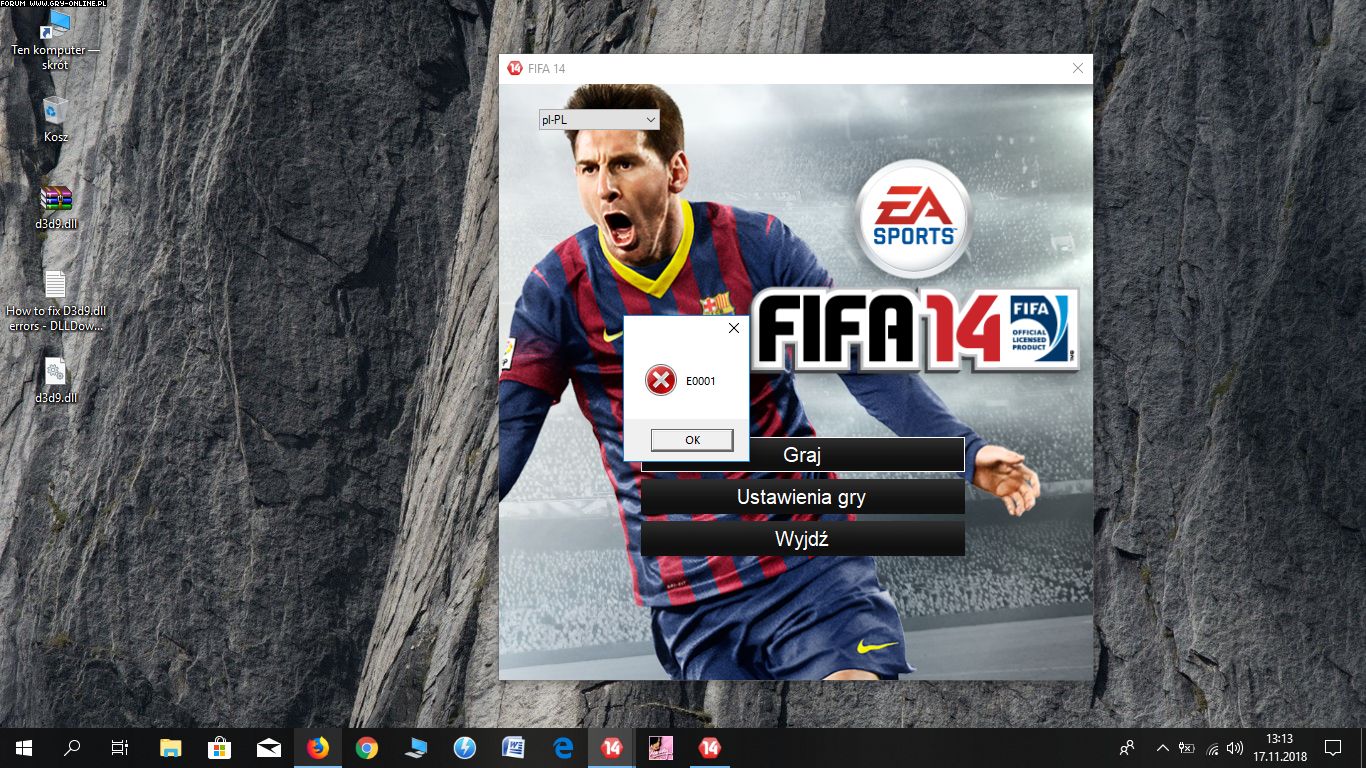Click the Graj button in FIFA launcher
1366x768 pixels.
[803, 455]
